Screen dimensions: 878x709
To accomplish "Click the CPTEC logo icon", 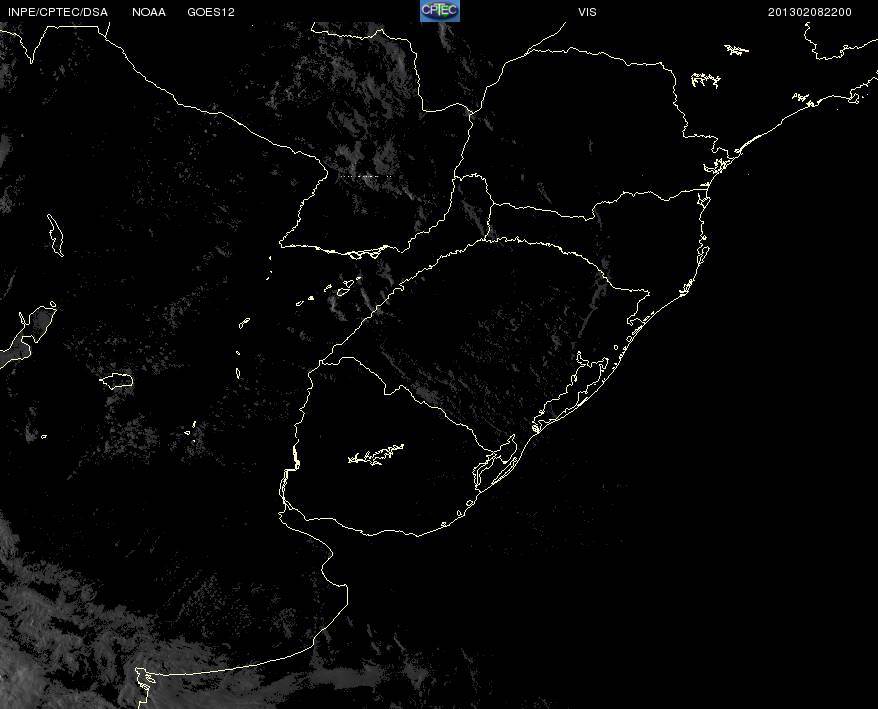I will coord(440,11).
